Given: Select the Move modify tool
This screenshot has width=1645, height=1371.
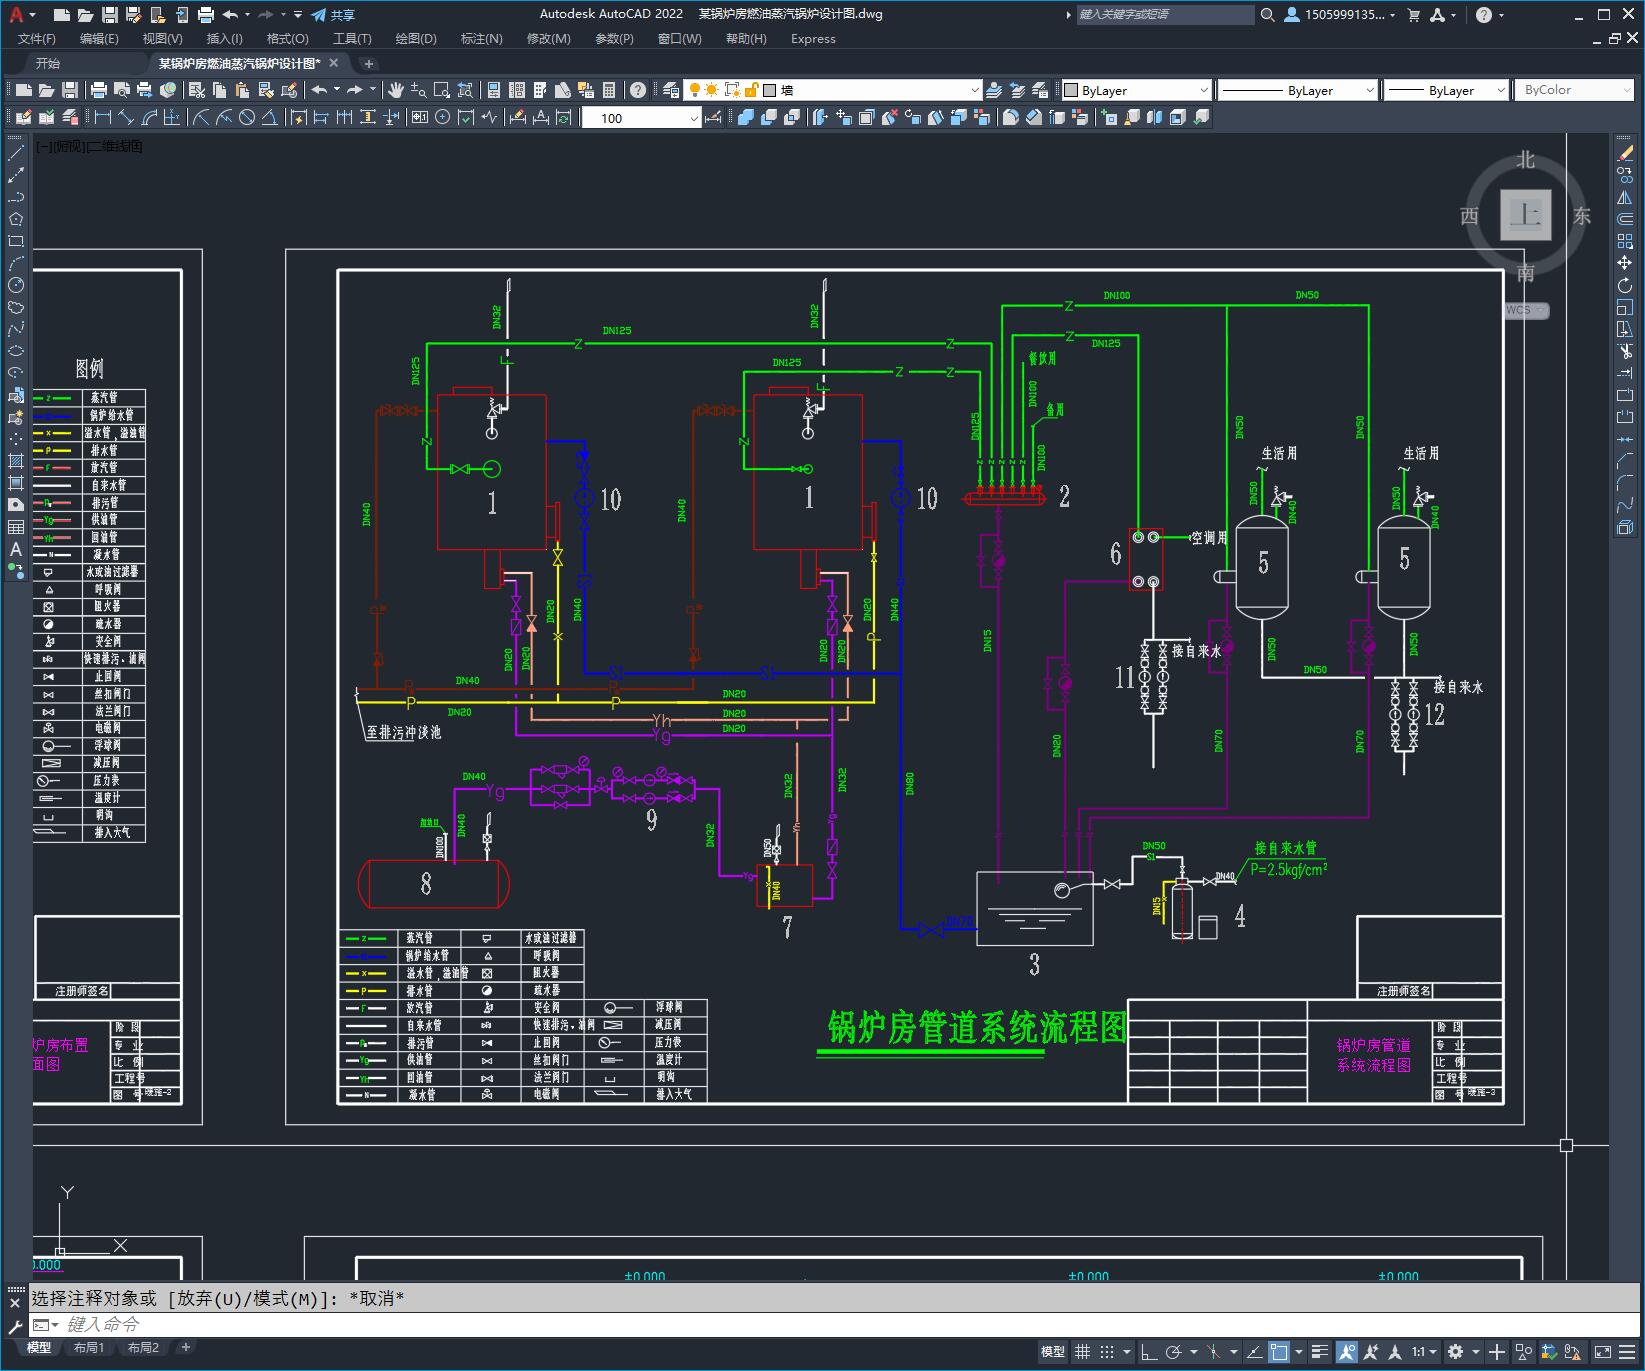Looking at the screenshot, I should (1625, 263).
